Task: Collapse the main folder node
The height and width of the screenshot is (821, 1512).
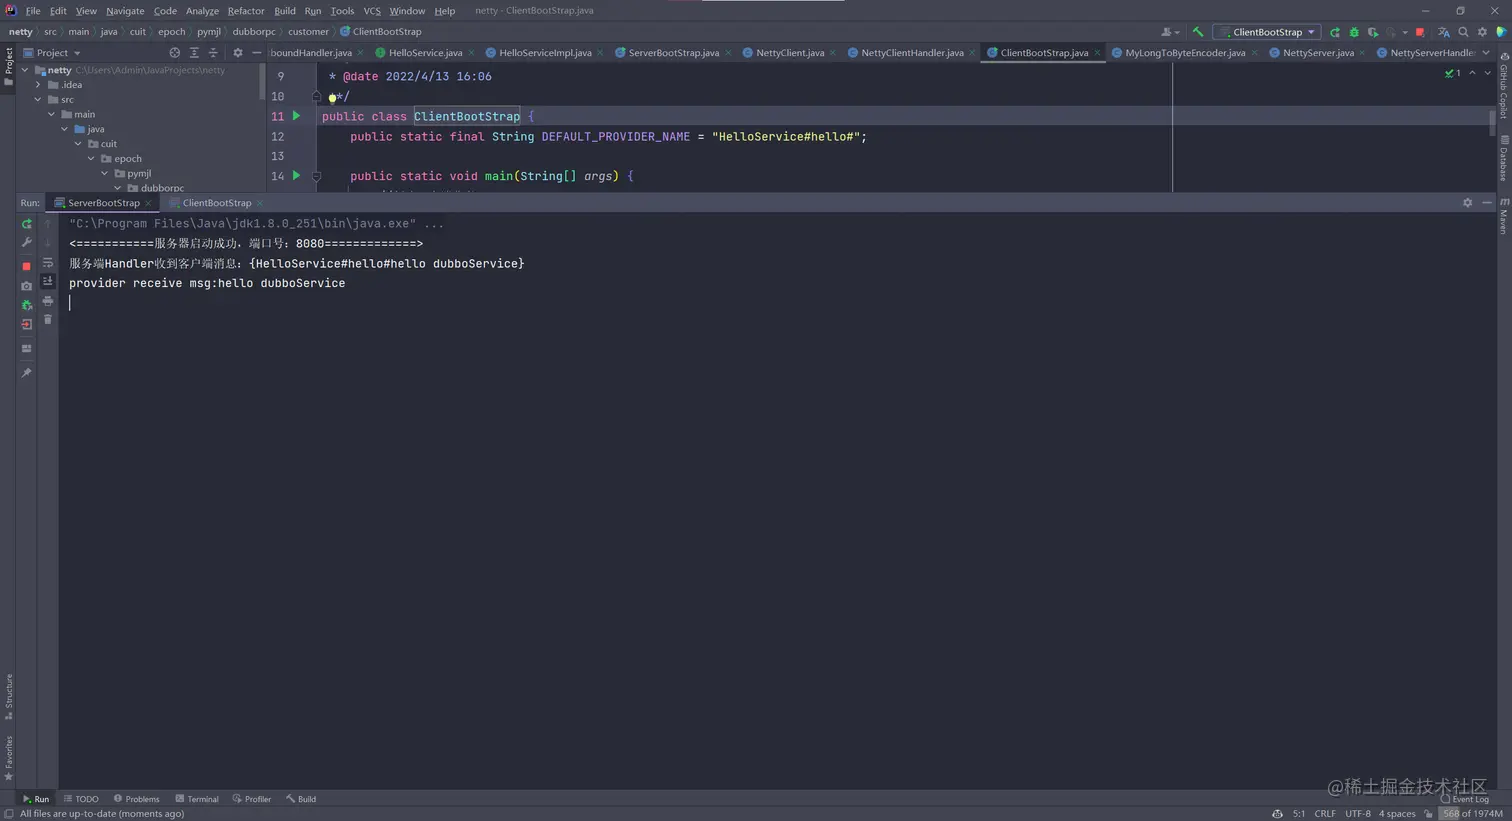Action: pyautogui.click(x=51, y=115)
